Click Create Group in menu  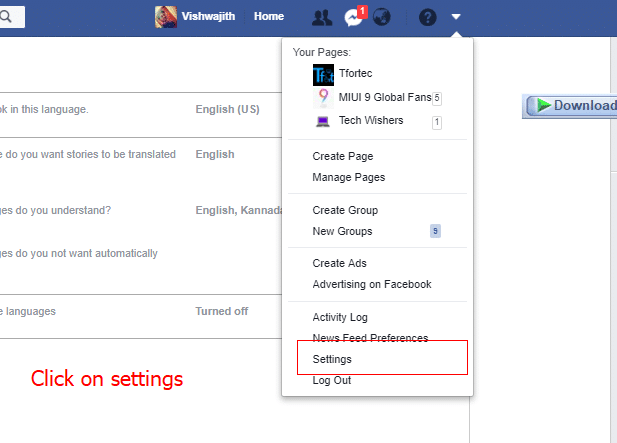345,210
